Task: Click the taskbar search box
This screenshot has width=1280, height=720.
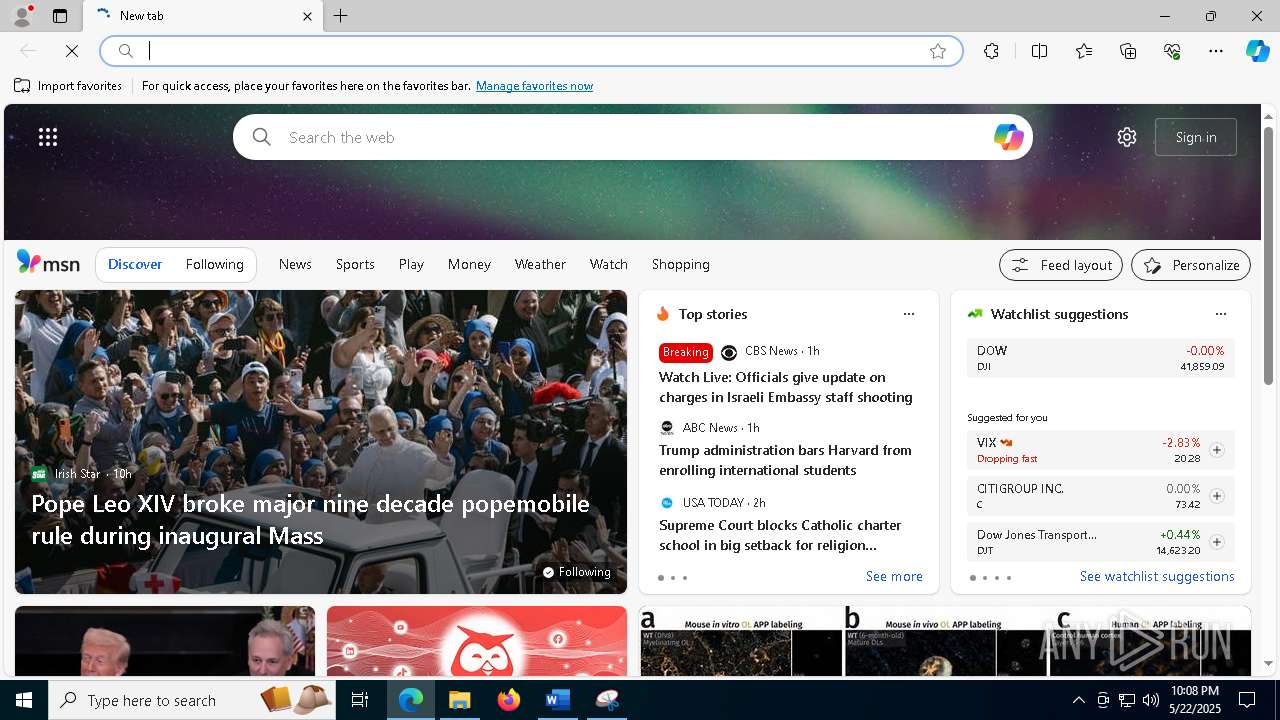Action: coord(190,700)
